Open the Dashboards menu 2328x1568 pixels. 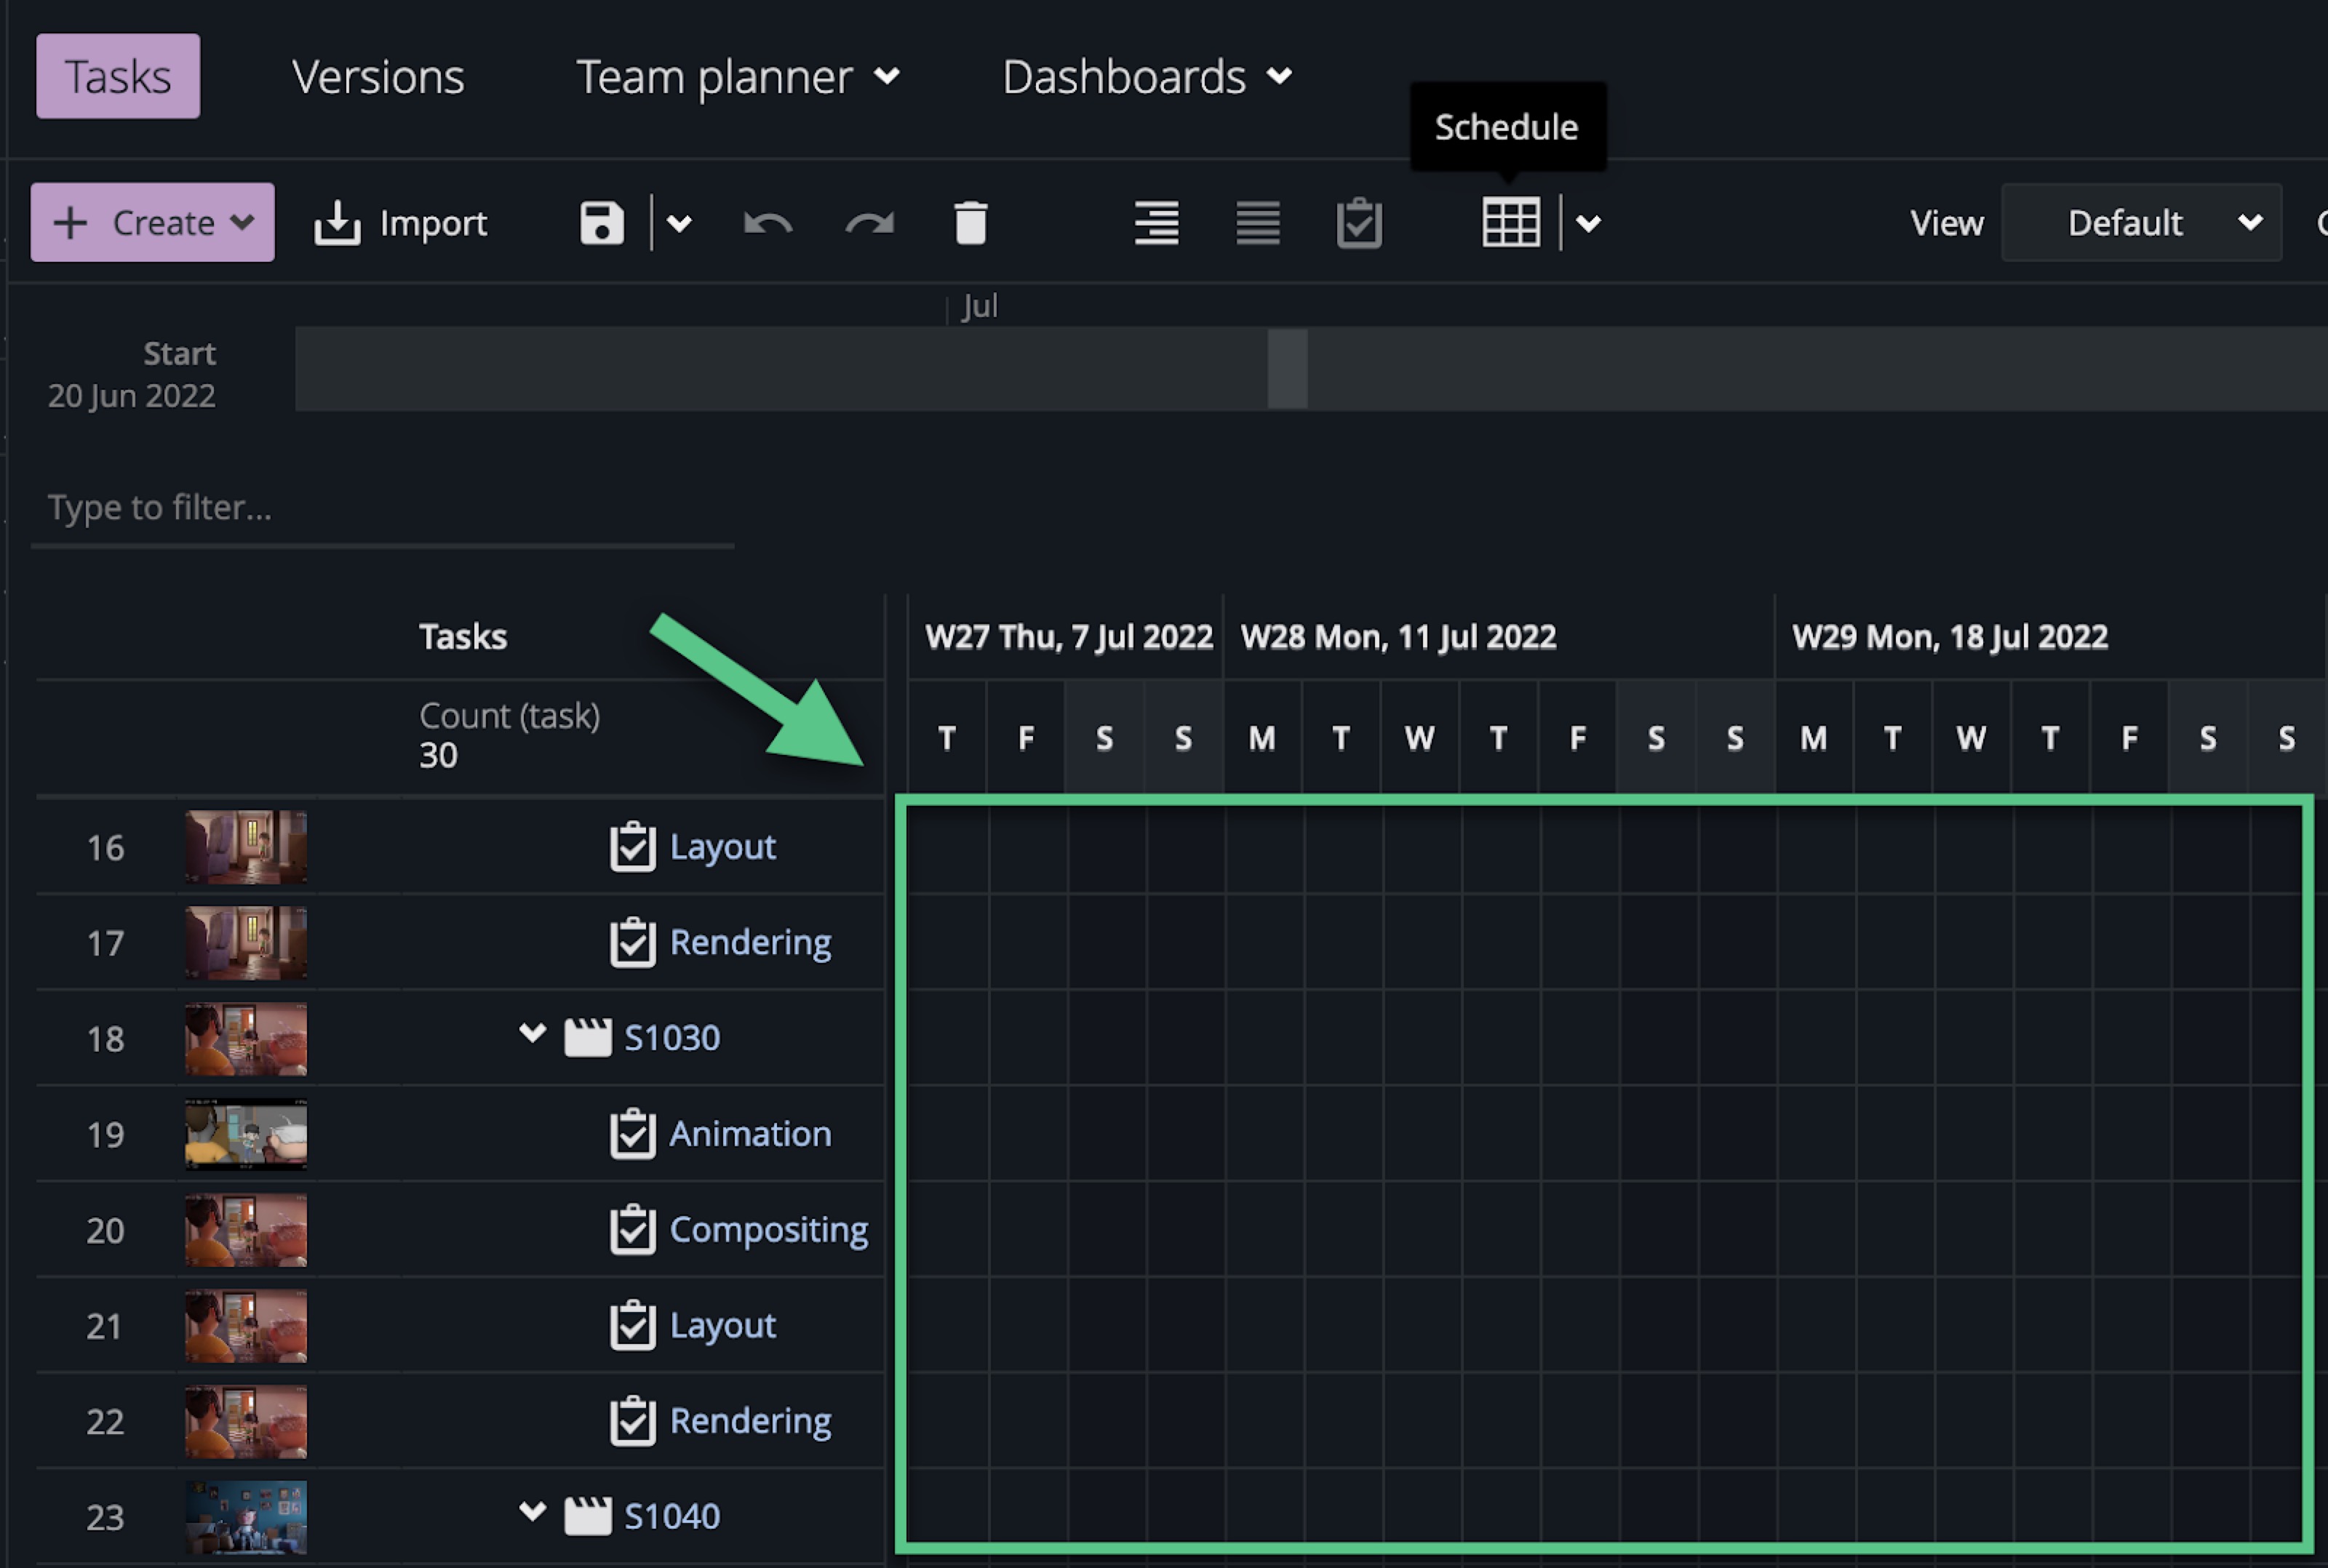(x=1146, y=77)
